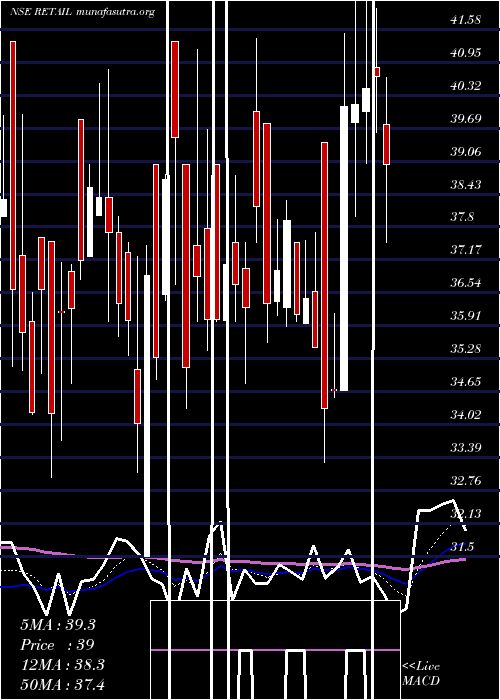Select the 34.65 price axis label

466,382
